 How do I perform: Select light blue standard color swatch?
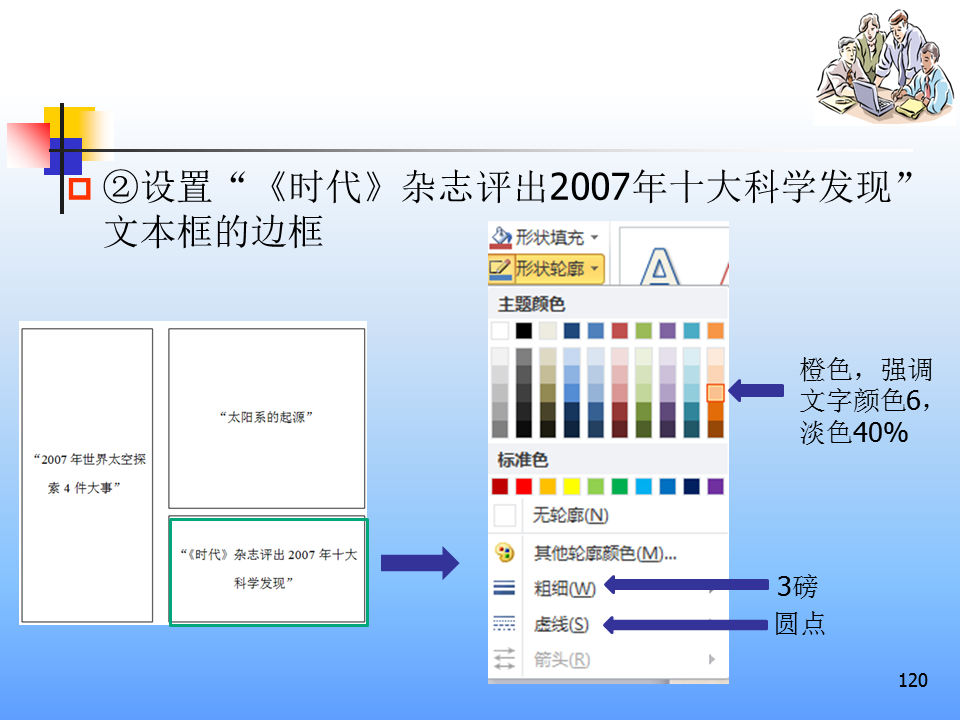click(643, 486)
